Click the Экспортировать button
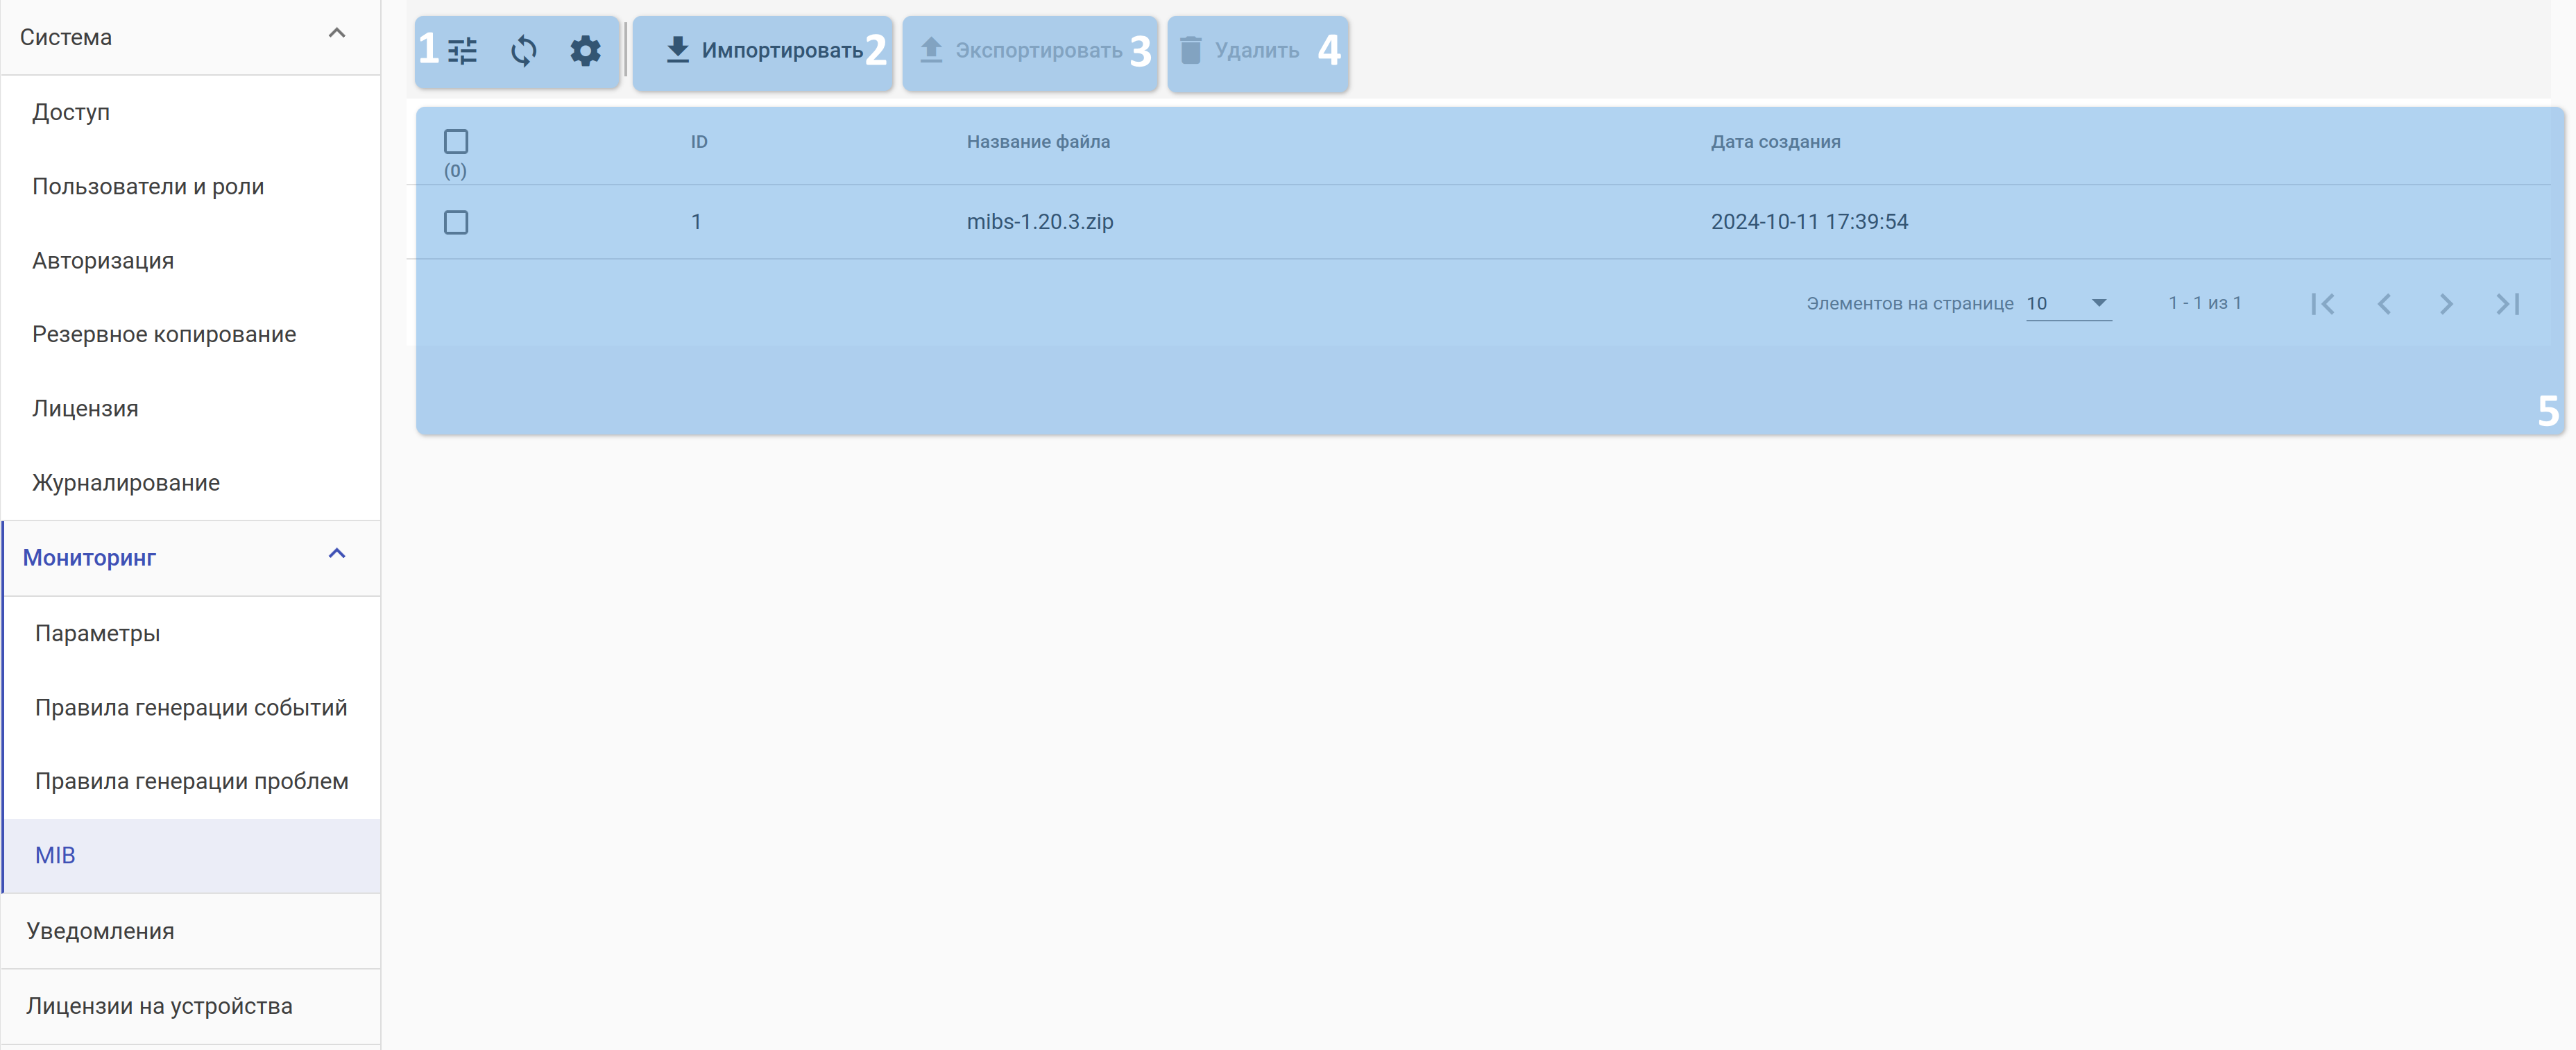Viewport: 2576px width, 1050px height. (1022, 51)
